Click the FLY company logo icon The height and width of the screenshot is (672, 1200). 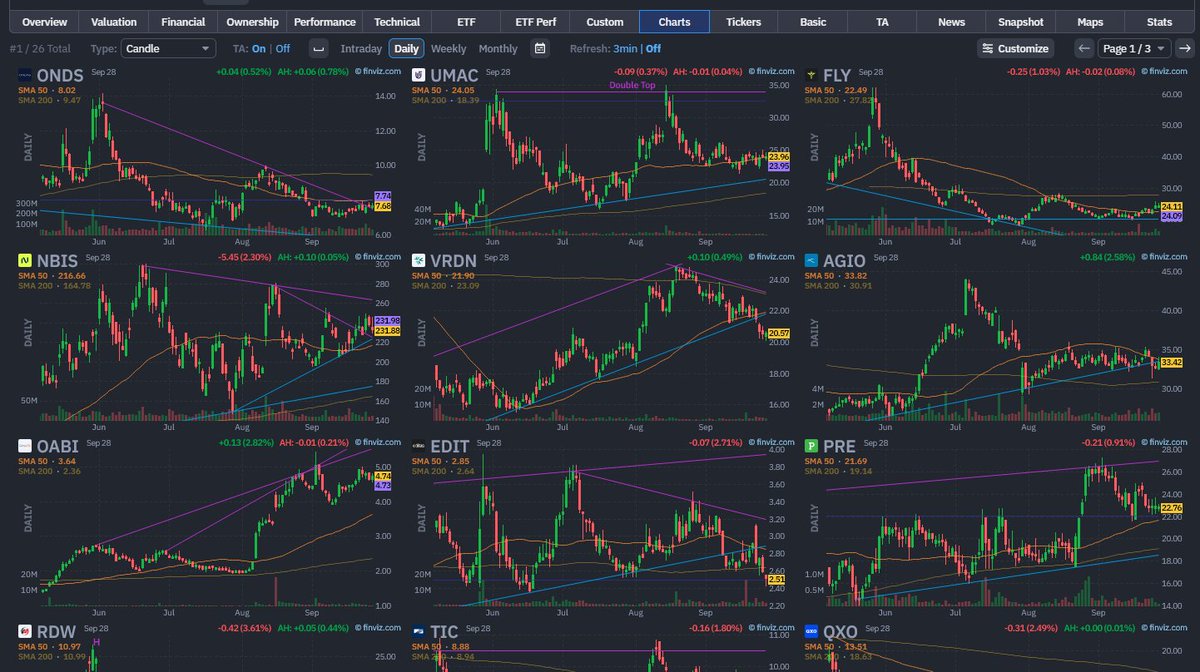[812, 76]
